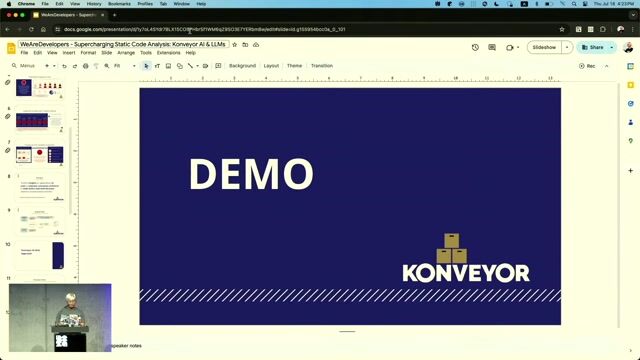Screen dimensions: 640x360
Task: Open the Insert menu
Action: 69,53
